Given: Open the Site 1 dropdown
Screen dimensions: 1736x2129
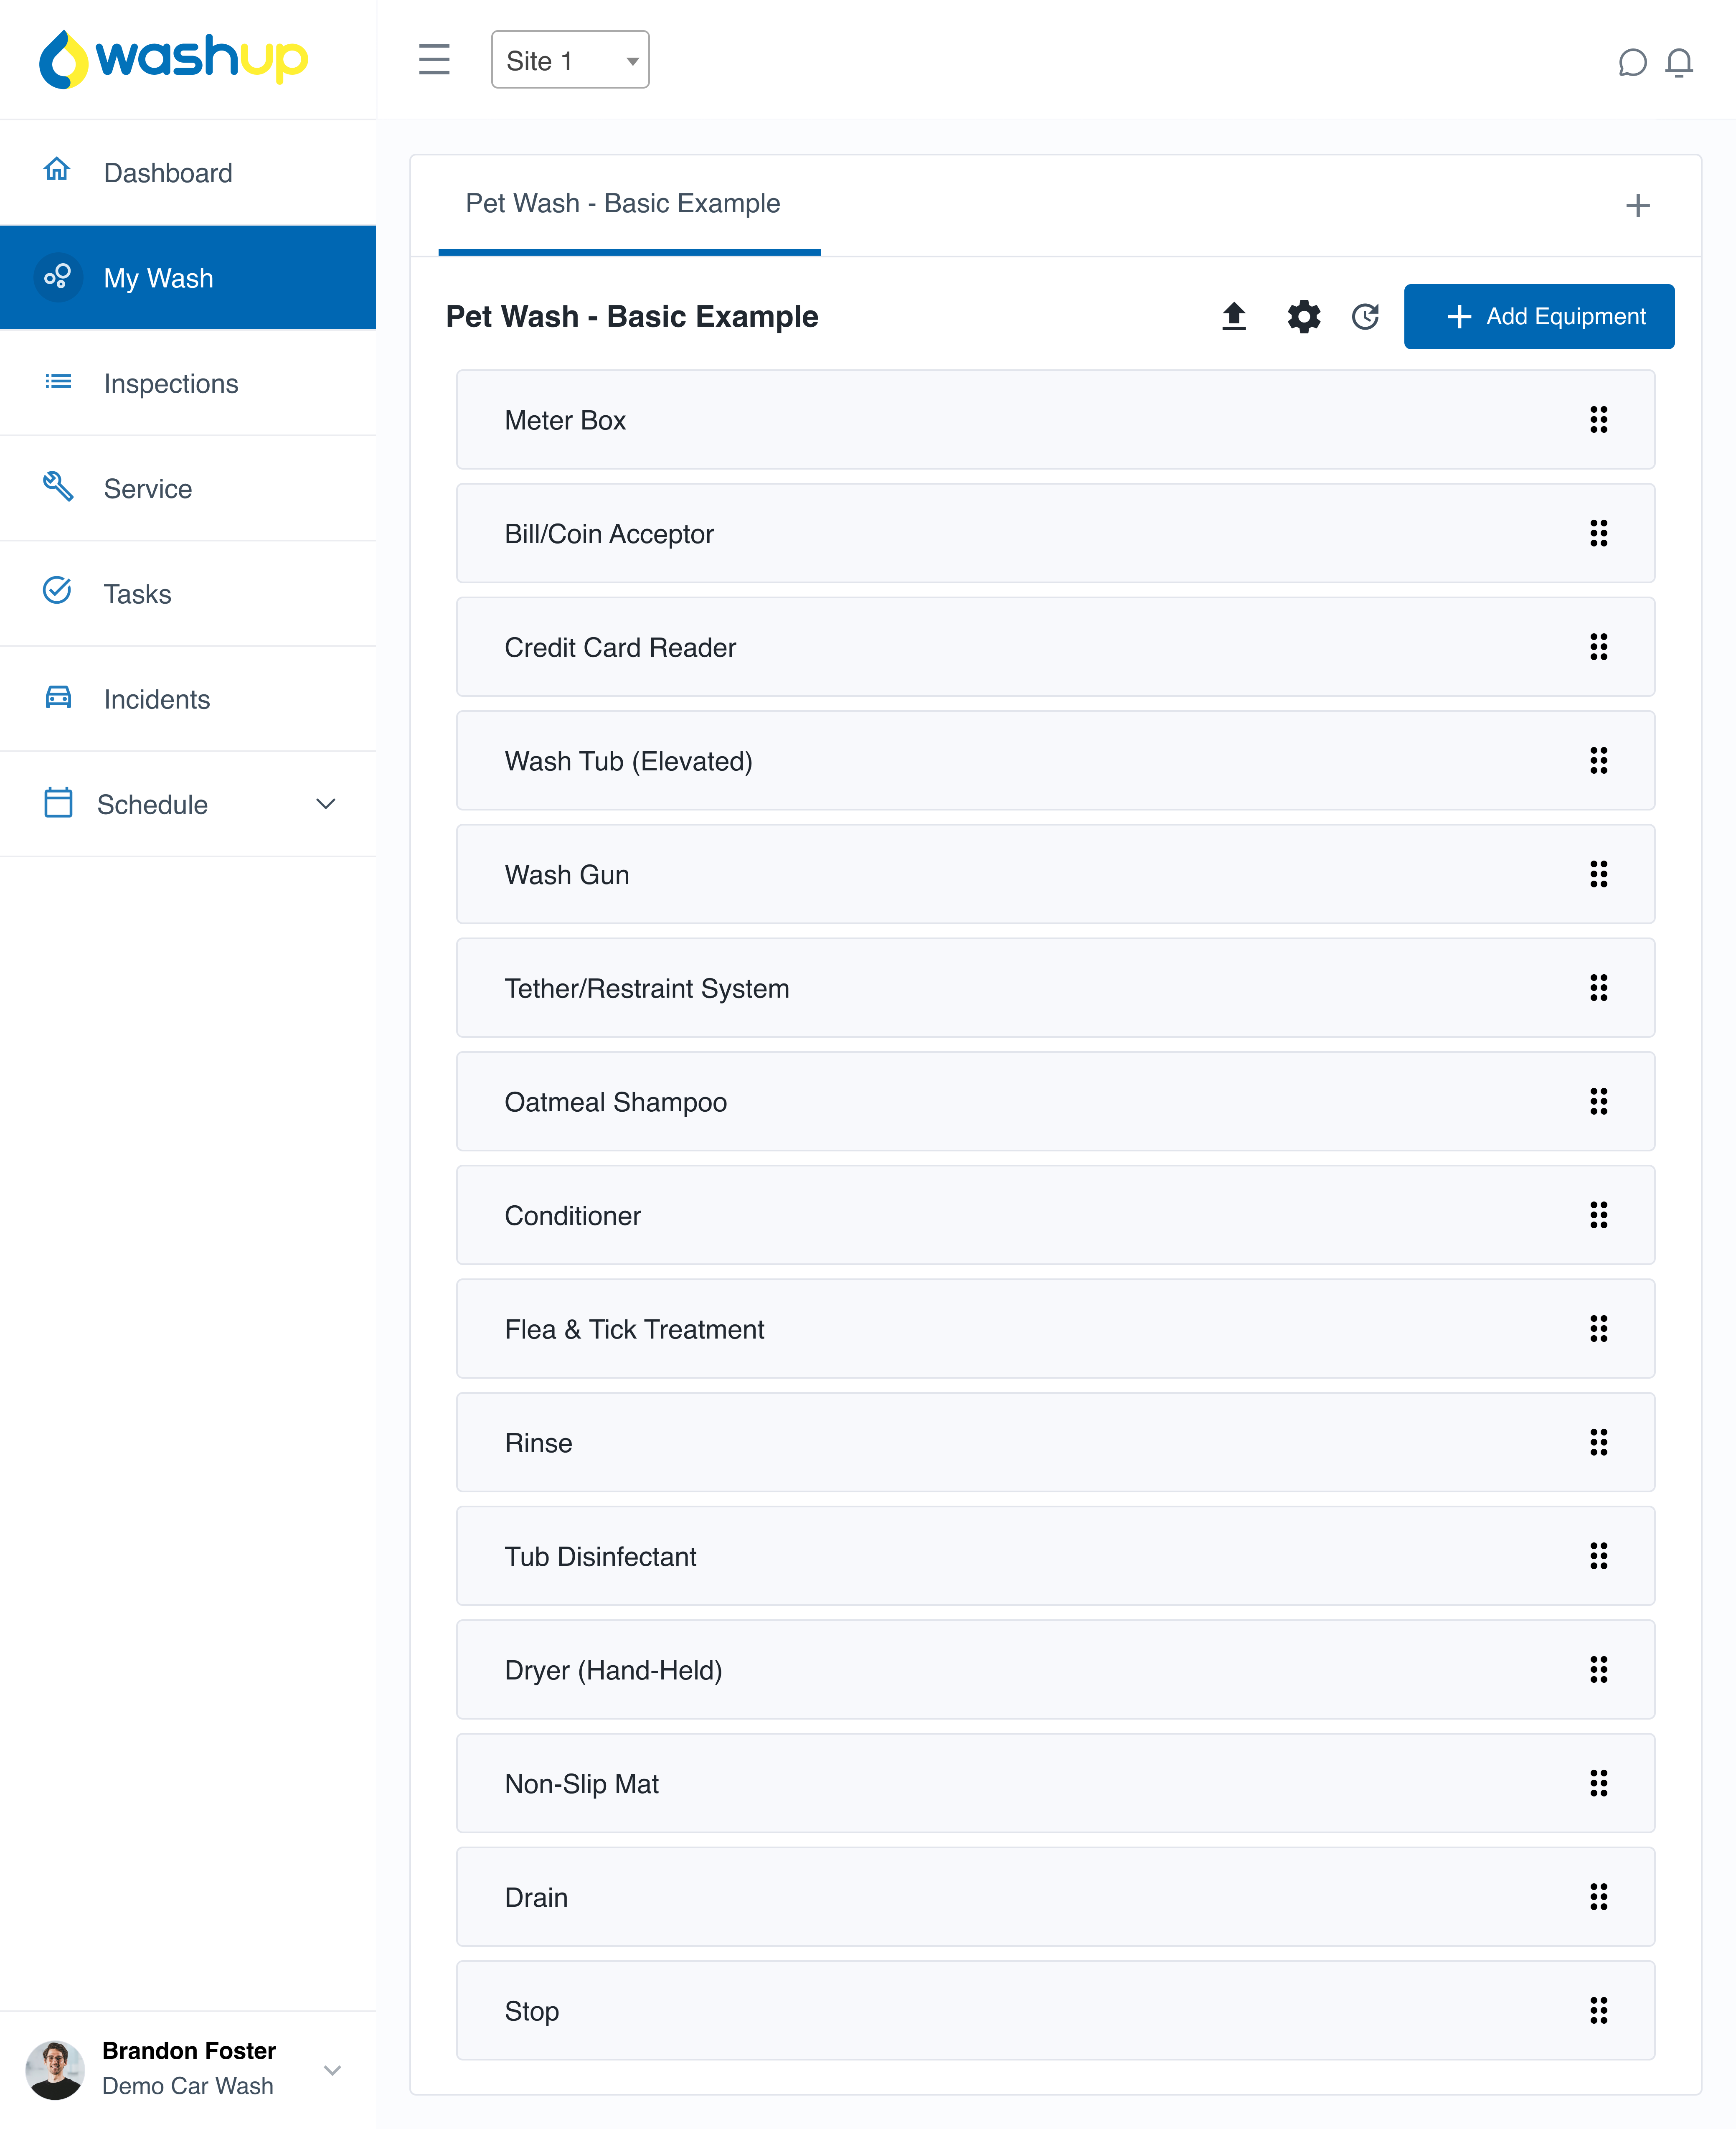Looking at the screenshot, I should (x=570, y=60).
